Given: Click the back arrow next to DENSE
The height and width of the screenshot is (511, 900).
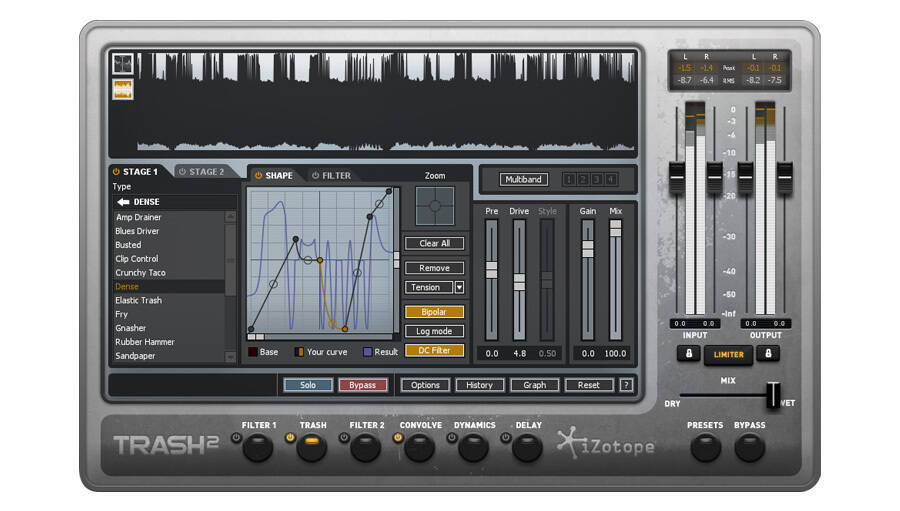Looking at the screenshot, I should coord(123,202).
